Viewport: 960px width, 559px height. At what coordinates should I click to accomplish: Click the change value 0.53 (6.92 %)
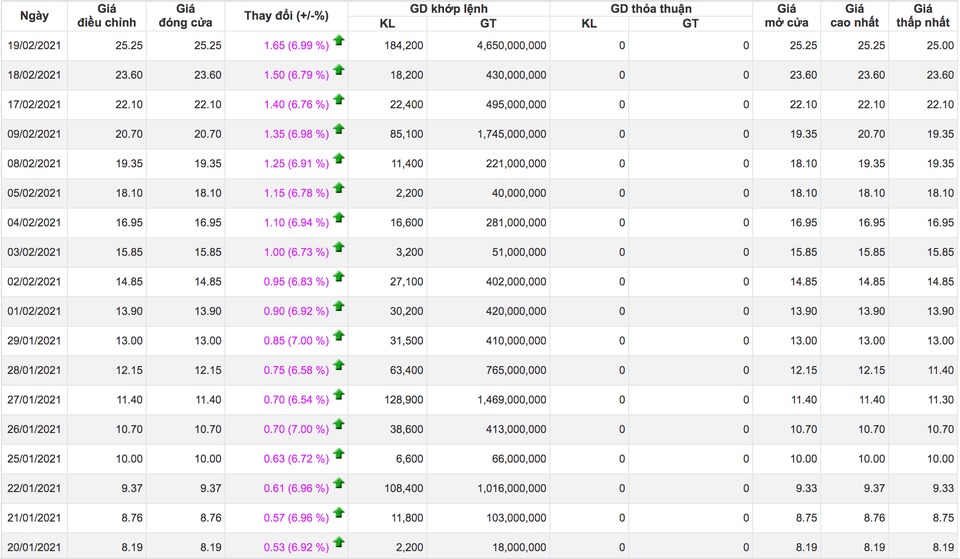[296, 547]
